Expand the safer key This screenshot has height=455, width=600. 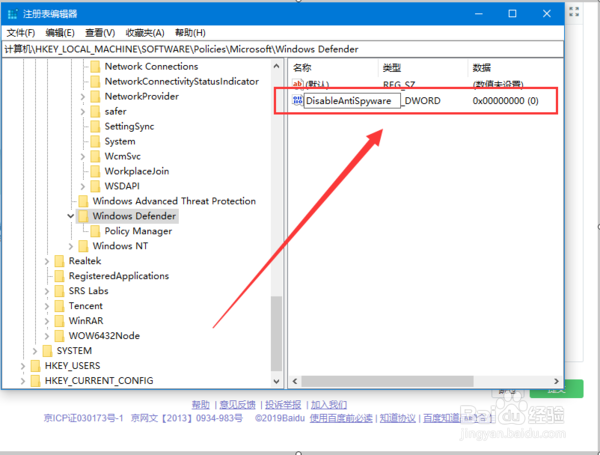(x=83, y=112)
